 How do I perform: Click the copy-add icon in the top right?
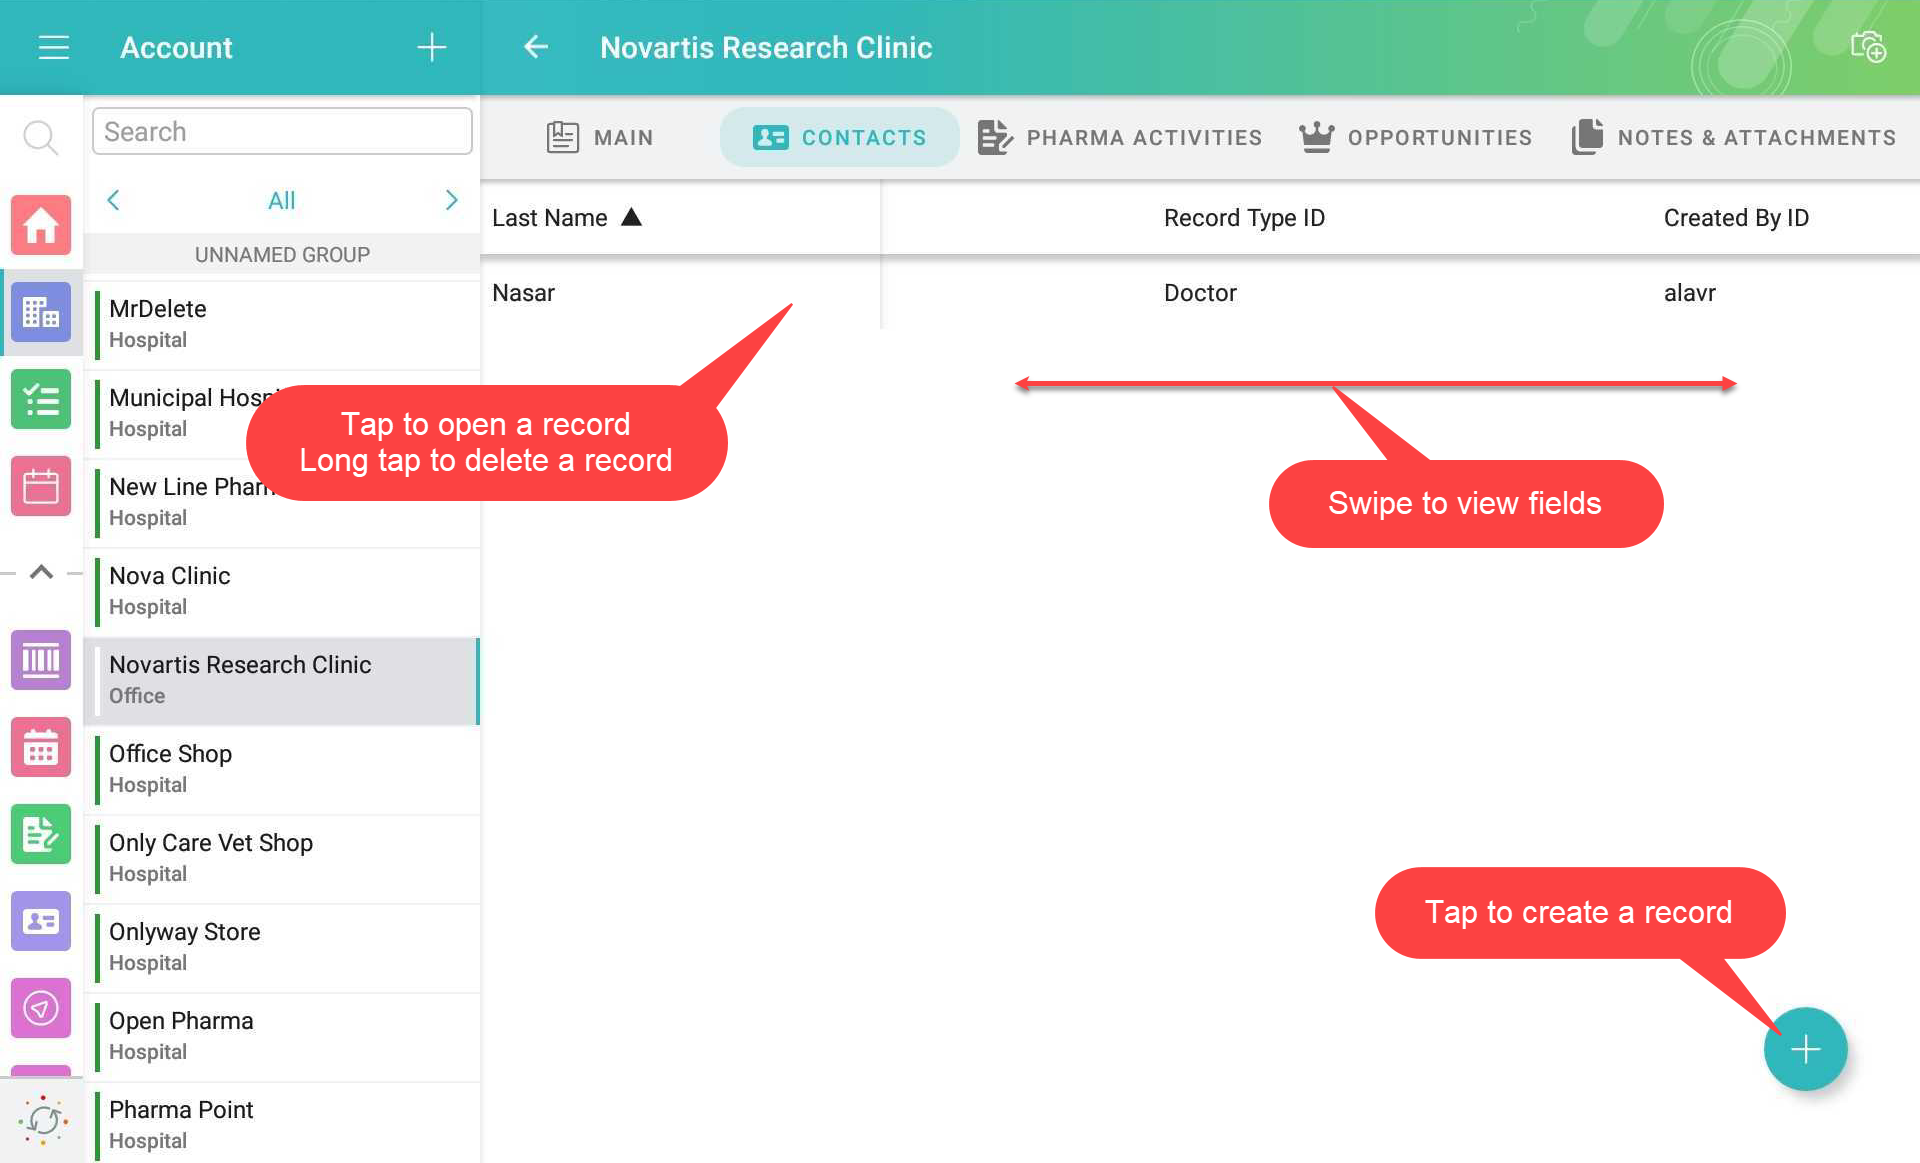click(1867, 47)
